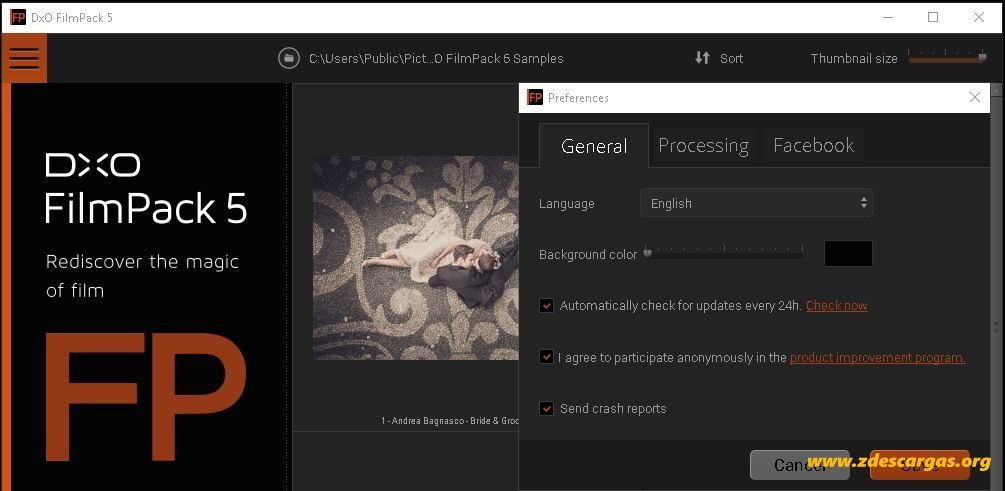This screenshot has width=1005, height=491.
Task: Open the folder browse icon
Action: pyautogui.click(x=289, y=58)
